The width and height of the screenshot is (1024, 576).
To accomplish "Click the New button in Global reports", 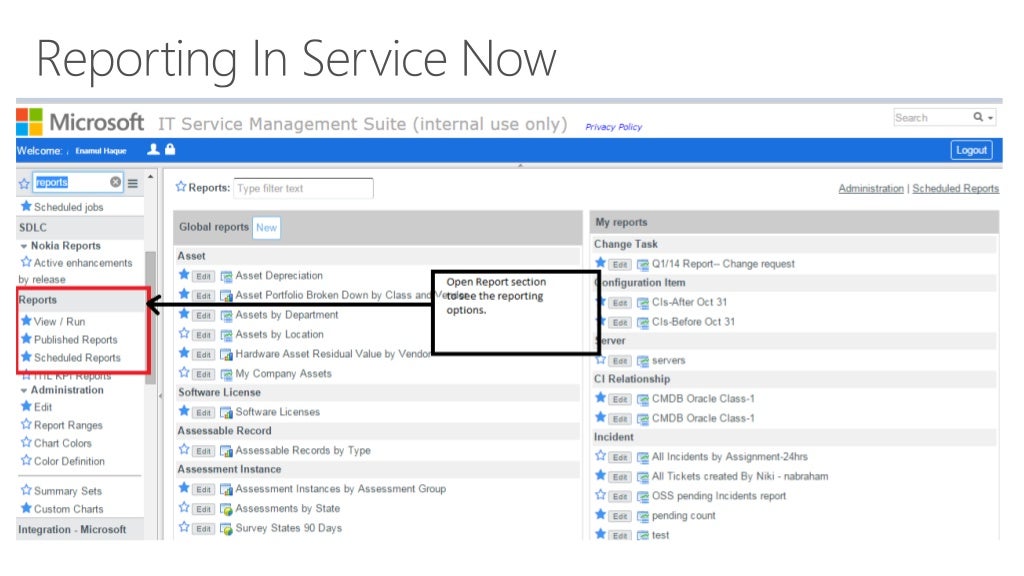I will [x=266, y=227].
